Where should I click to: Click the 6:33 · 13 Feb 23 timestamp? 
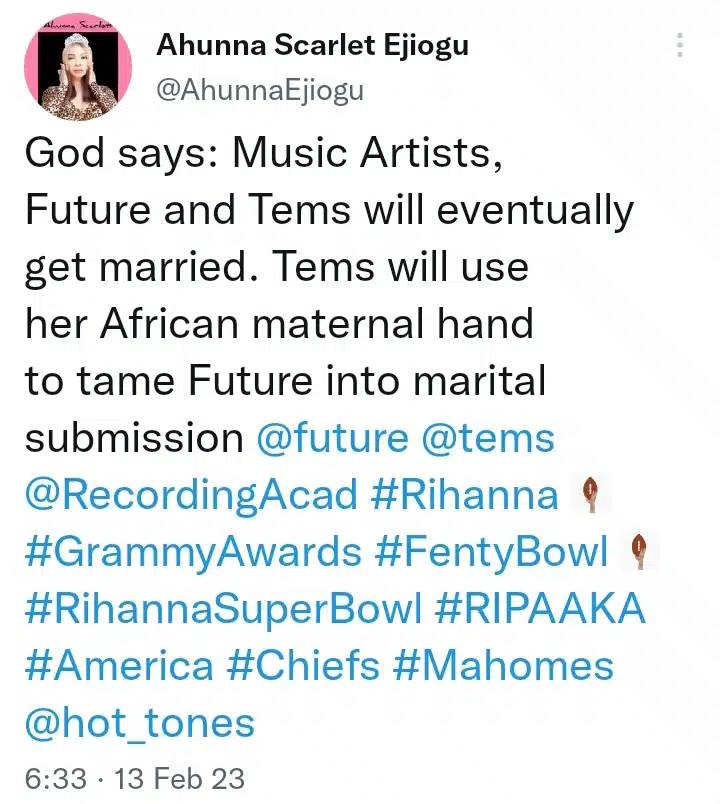coord(135,777)
